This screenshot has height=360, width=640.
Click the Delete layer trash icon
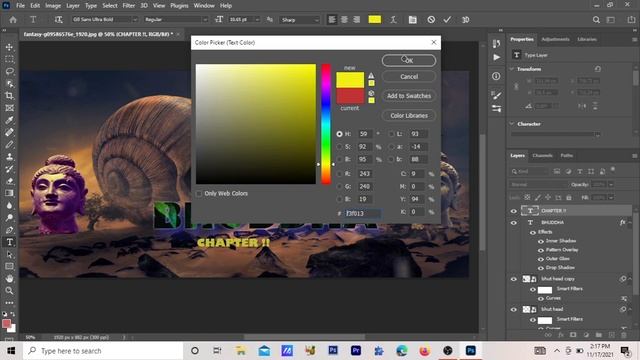tap(624, 335)
